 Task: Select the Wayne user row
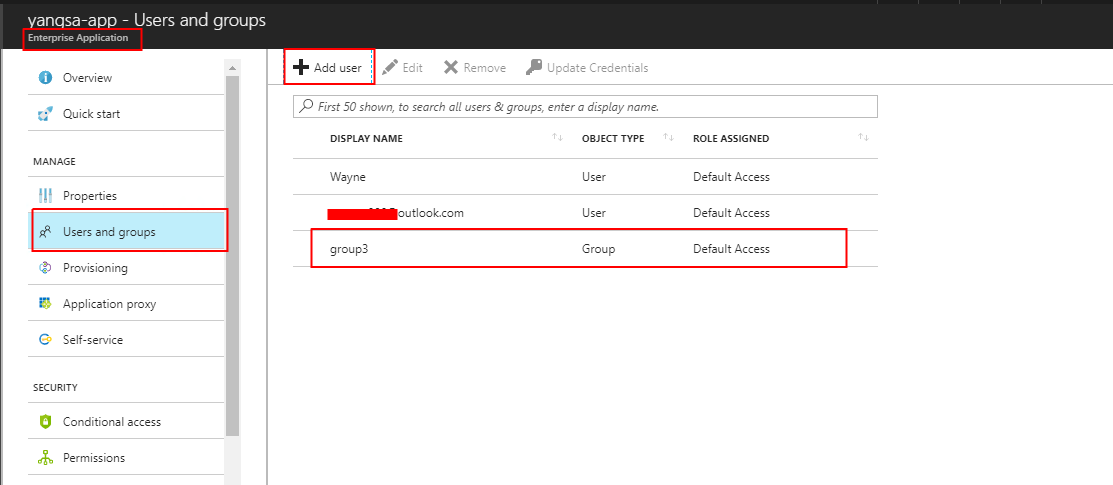pos(585,176)
